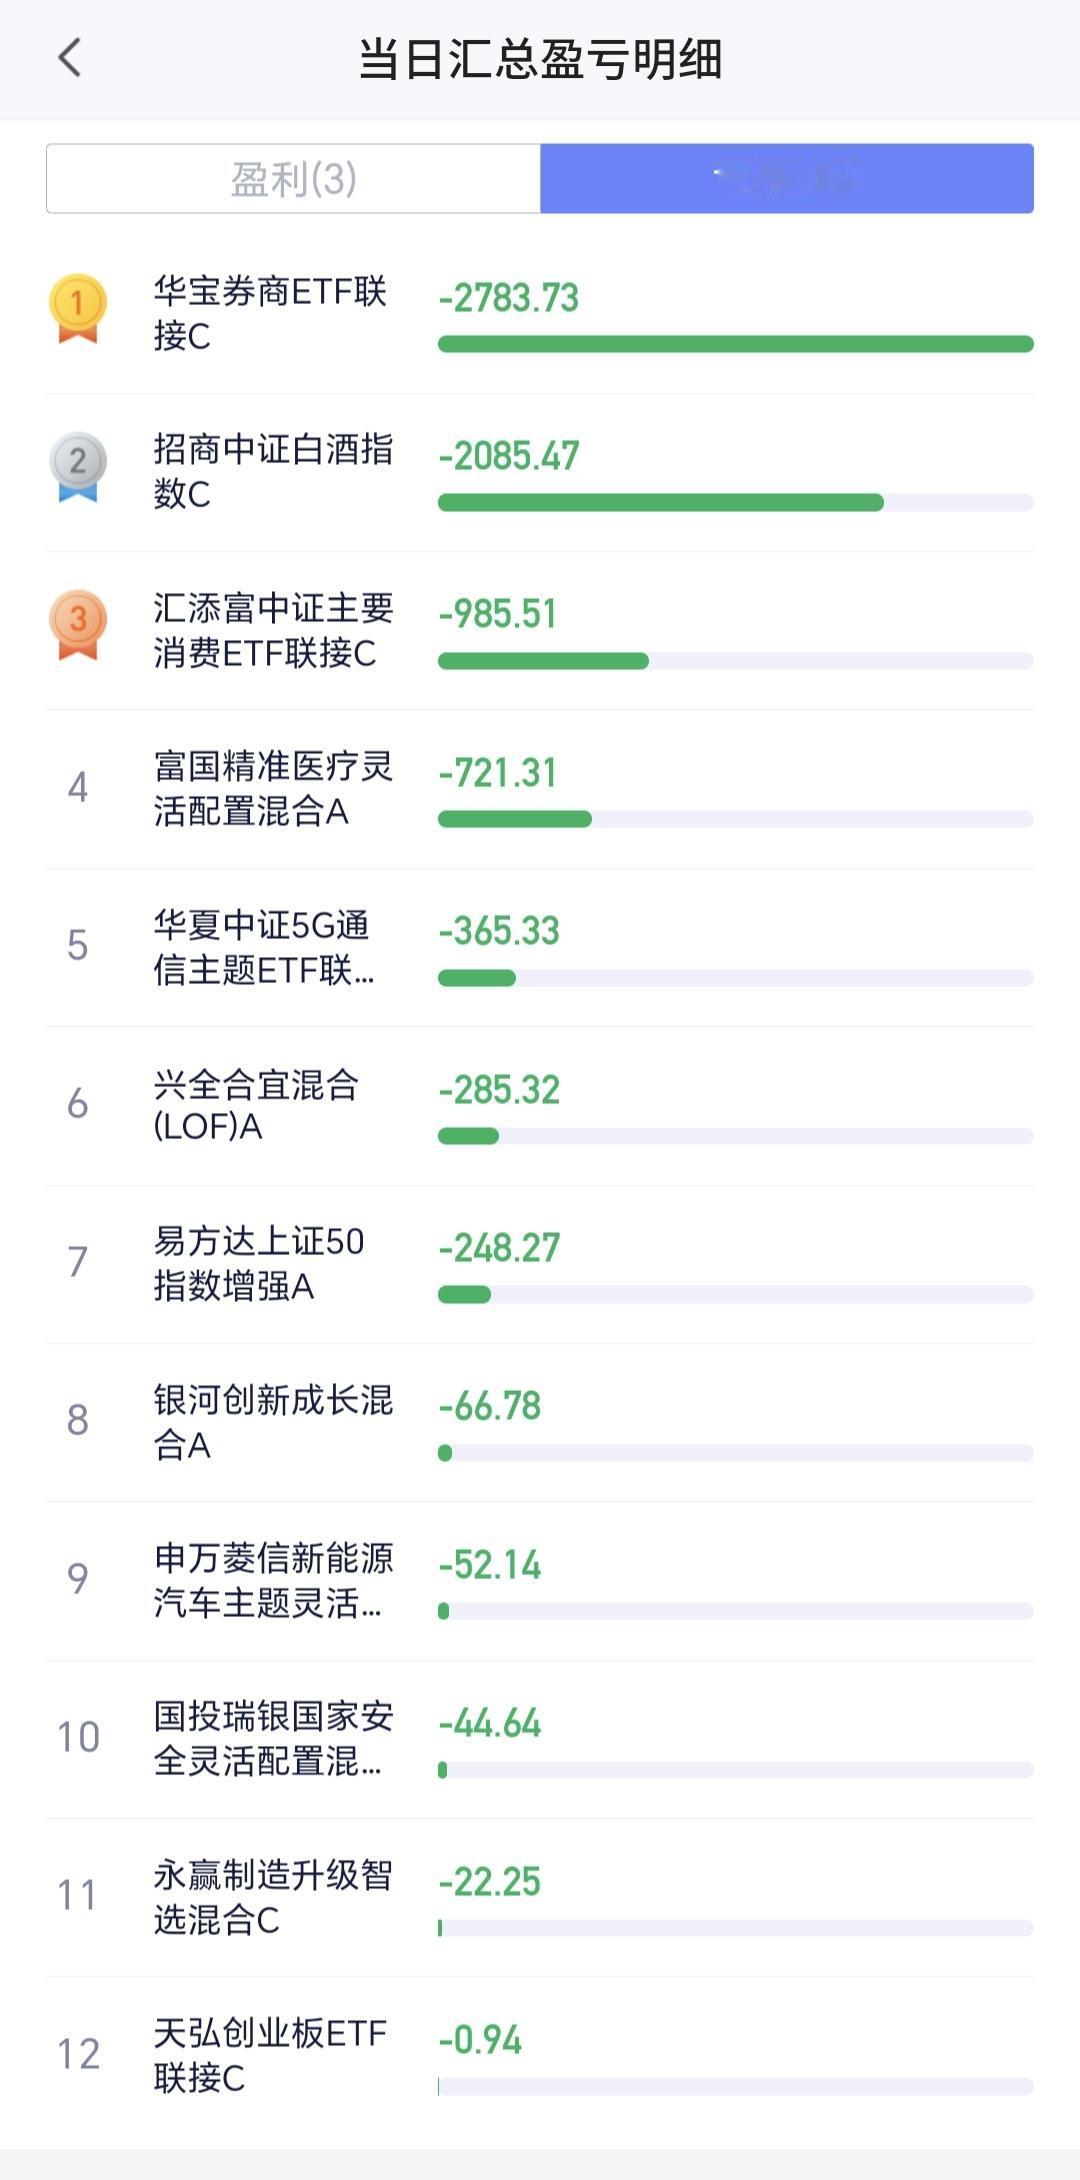
Task: Tap the back arrow icon
Action: click(x=69, y=58)
